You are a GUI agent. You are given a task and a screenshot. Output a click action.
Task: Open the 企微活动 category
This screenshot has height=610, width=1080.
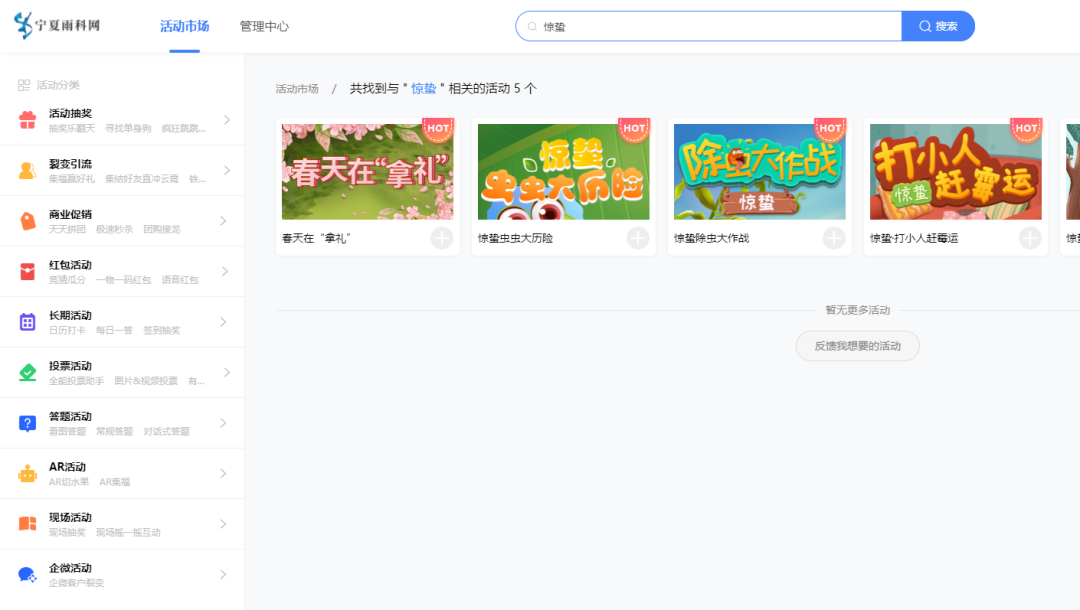[122, 574]
